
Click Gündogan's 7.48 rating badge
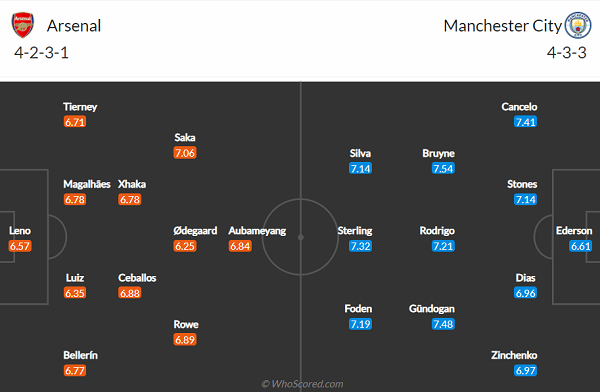coord(443,324)
